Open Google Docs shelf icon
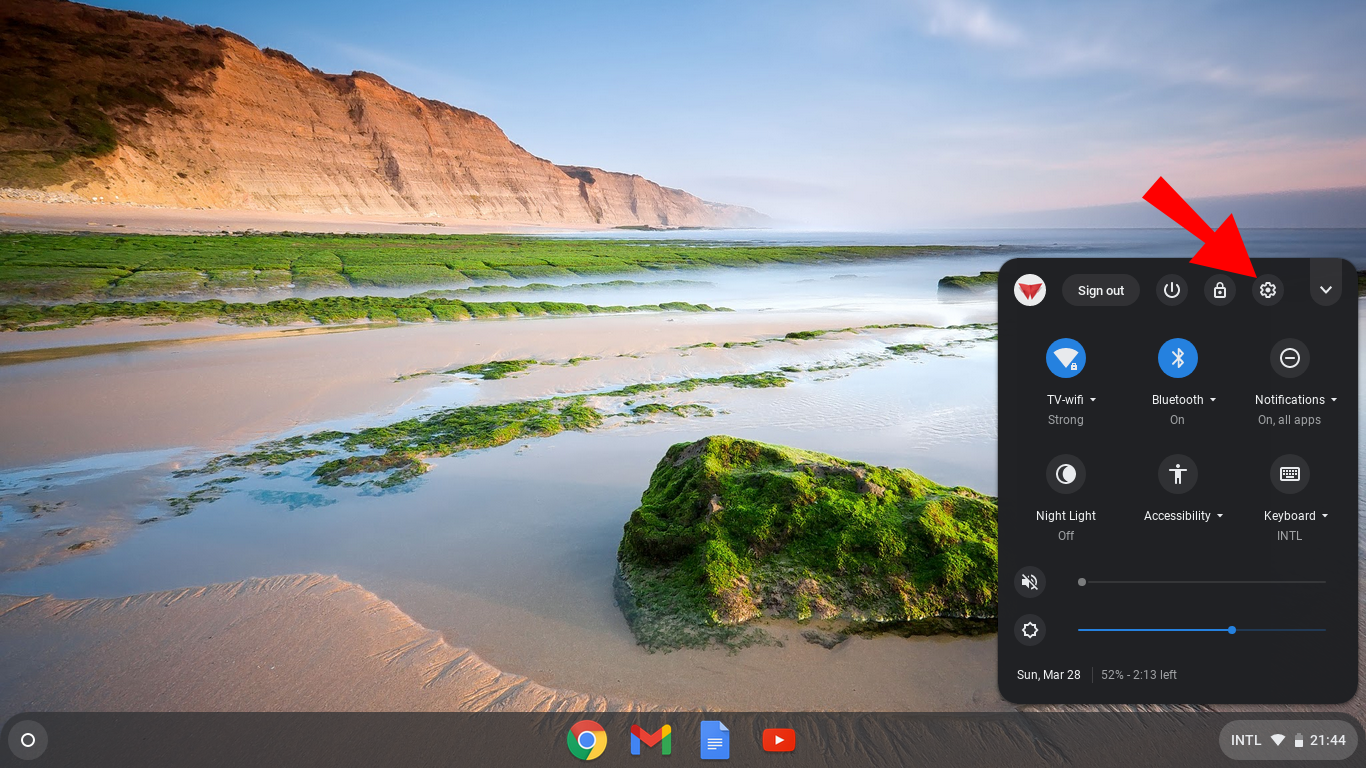This screenshot has height=768, width=1366. coord(715,740)
